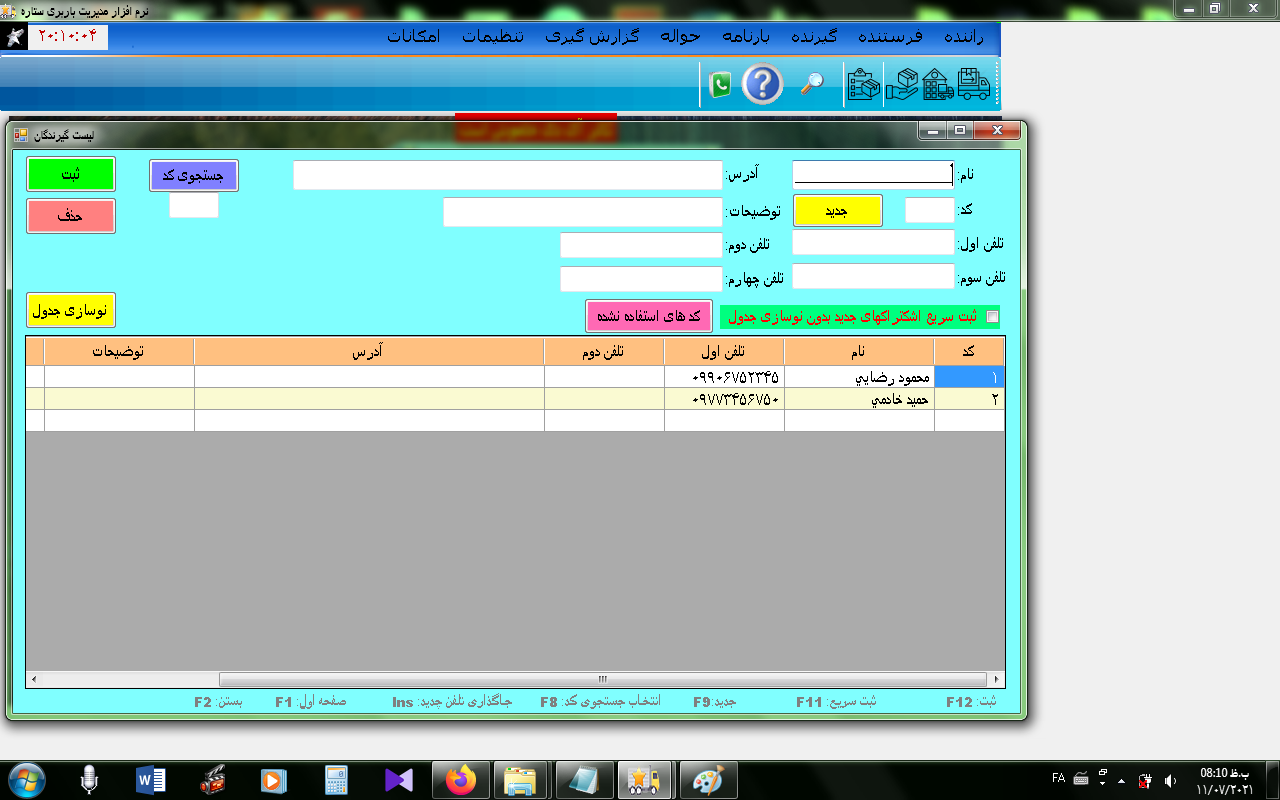Screen dimensions: 1280x800
Task: Open Calculator from taskbar
Action: [336, 779]
